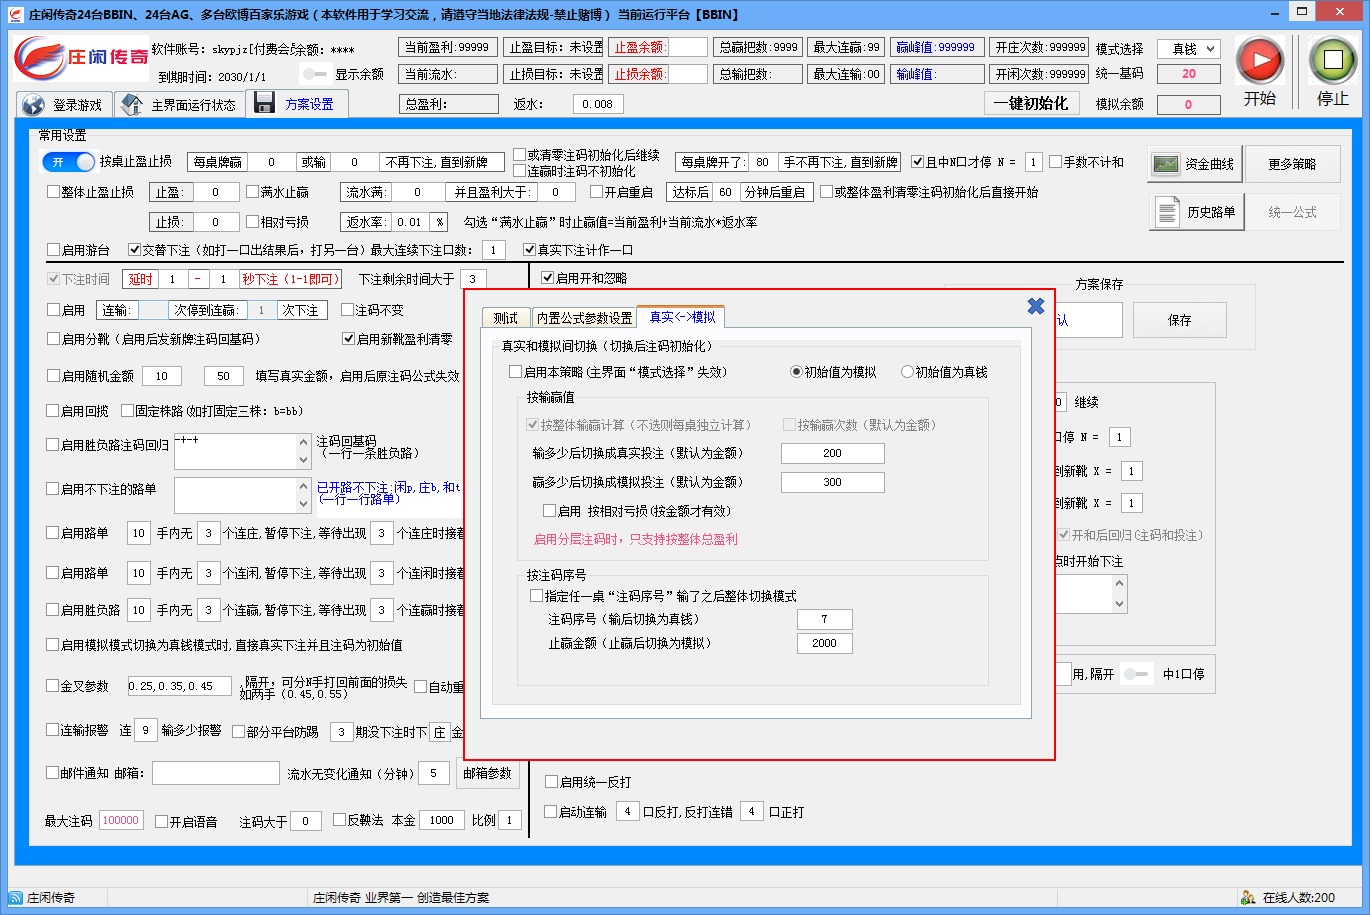Click the 返水 input field showing 0.008
Image resolution: width=1370 pixels, height=915 pixels.
coord(598,104)
